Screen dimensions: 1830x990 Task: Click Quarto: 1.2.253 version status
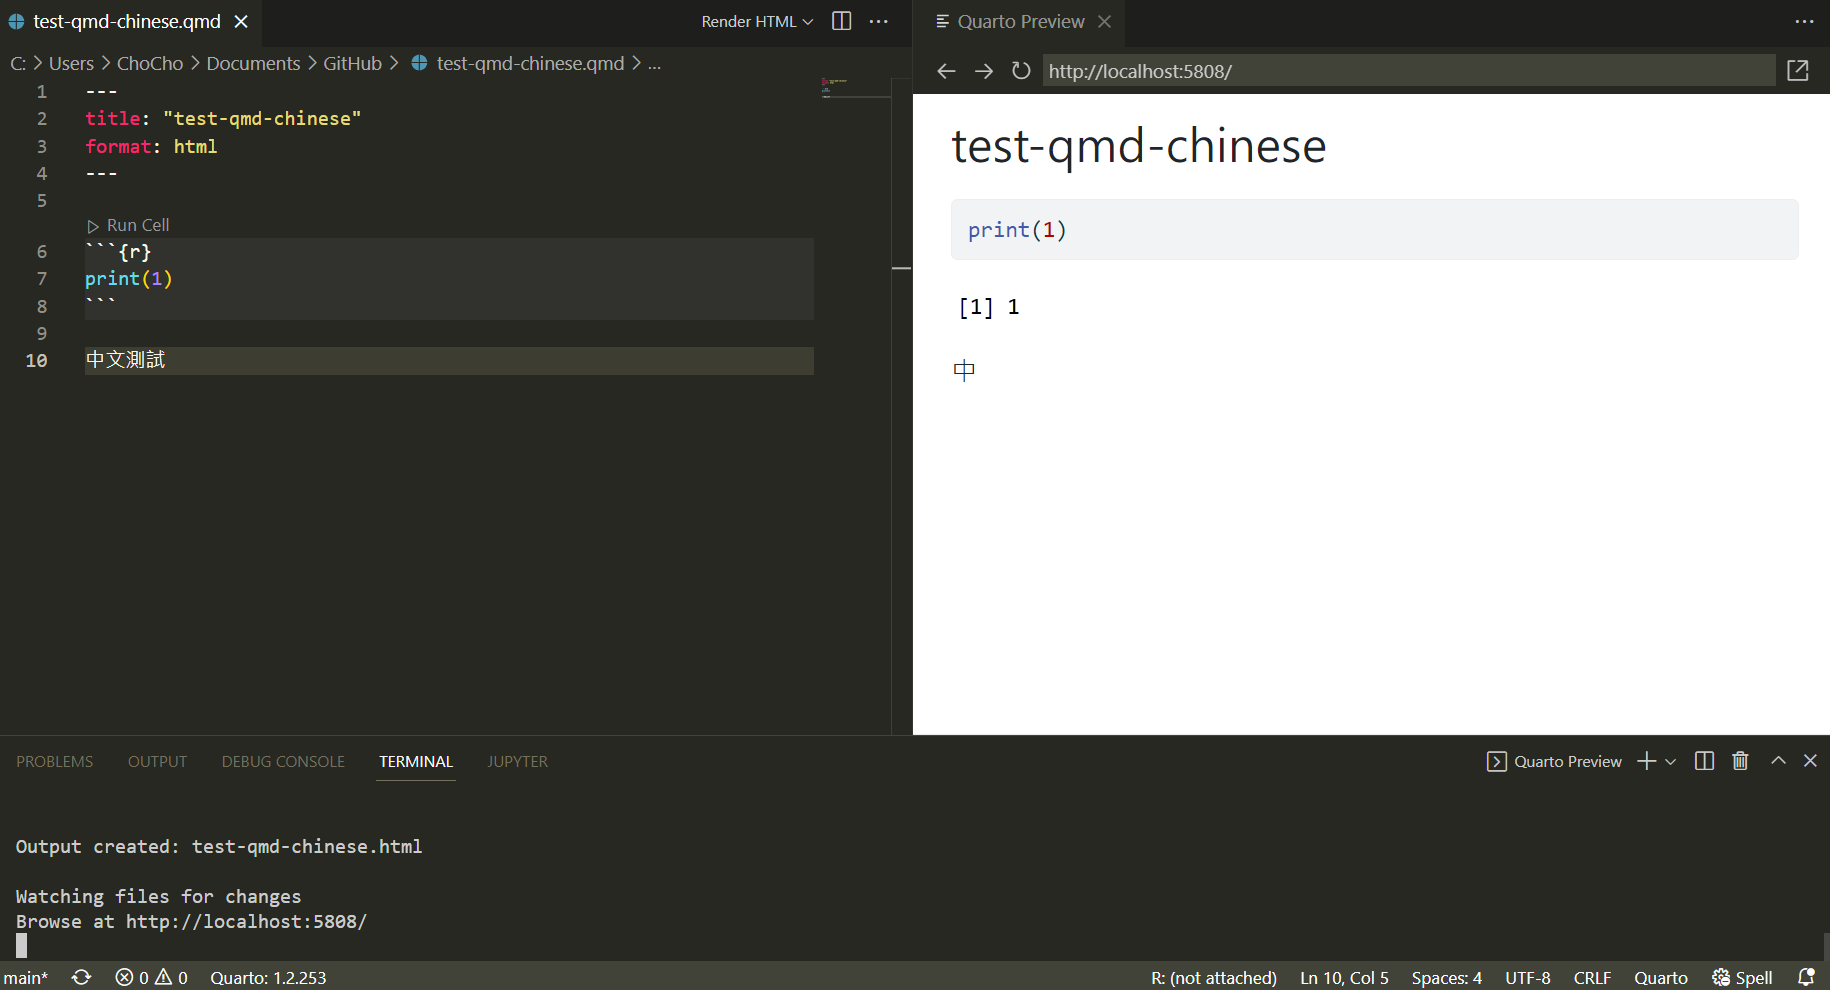268,977
